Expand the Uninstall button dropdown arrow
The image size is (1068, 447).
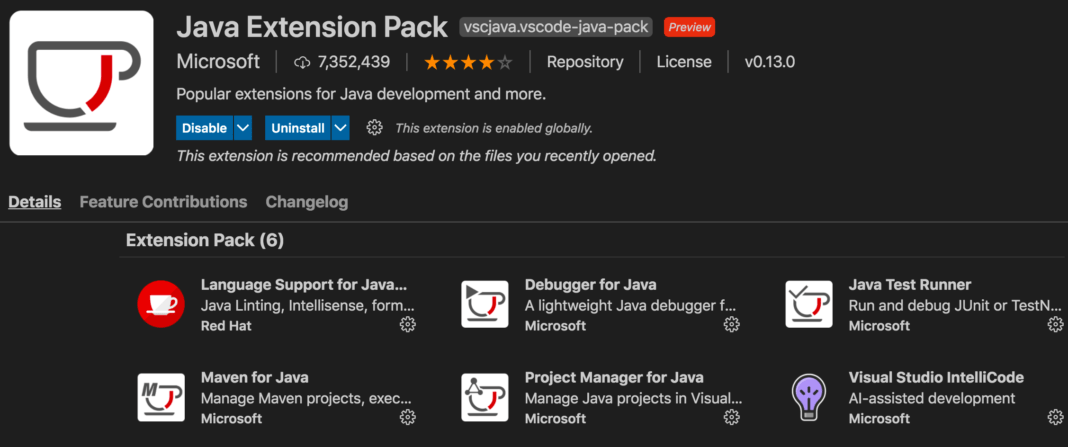pos(341,127)
